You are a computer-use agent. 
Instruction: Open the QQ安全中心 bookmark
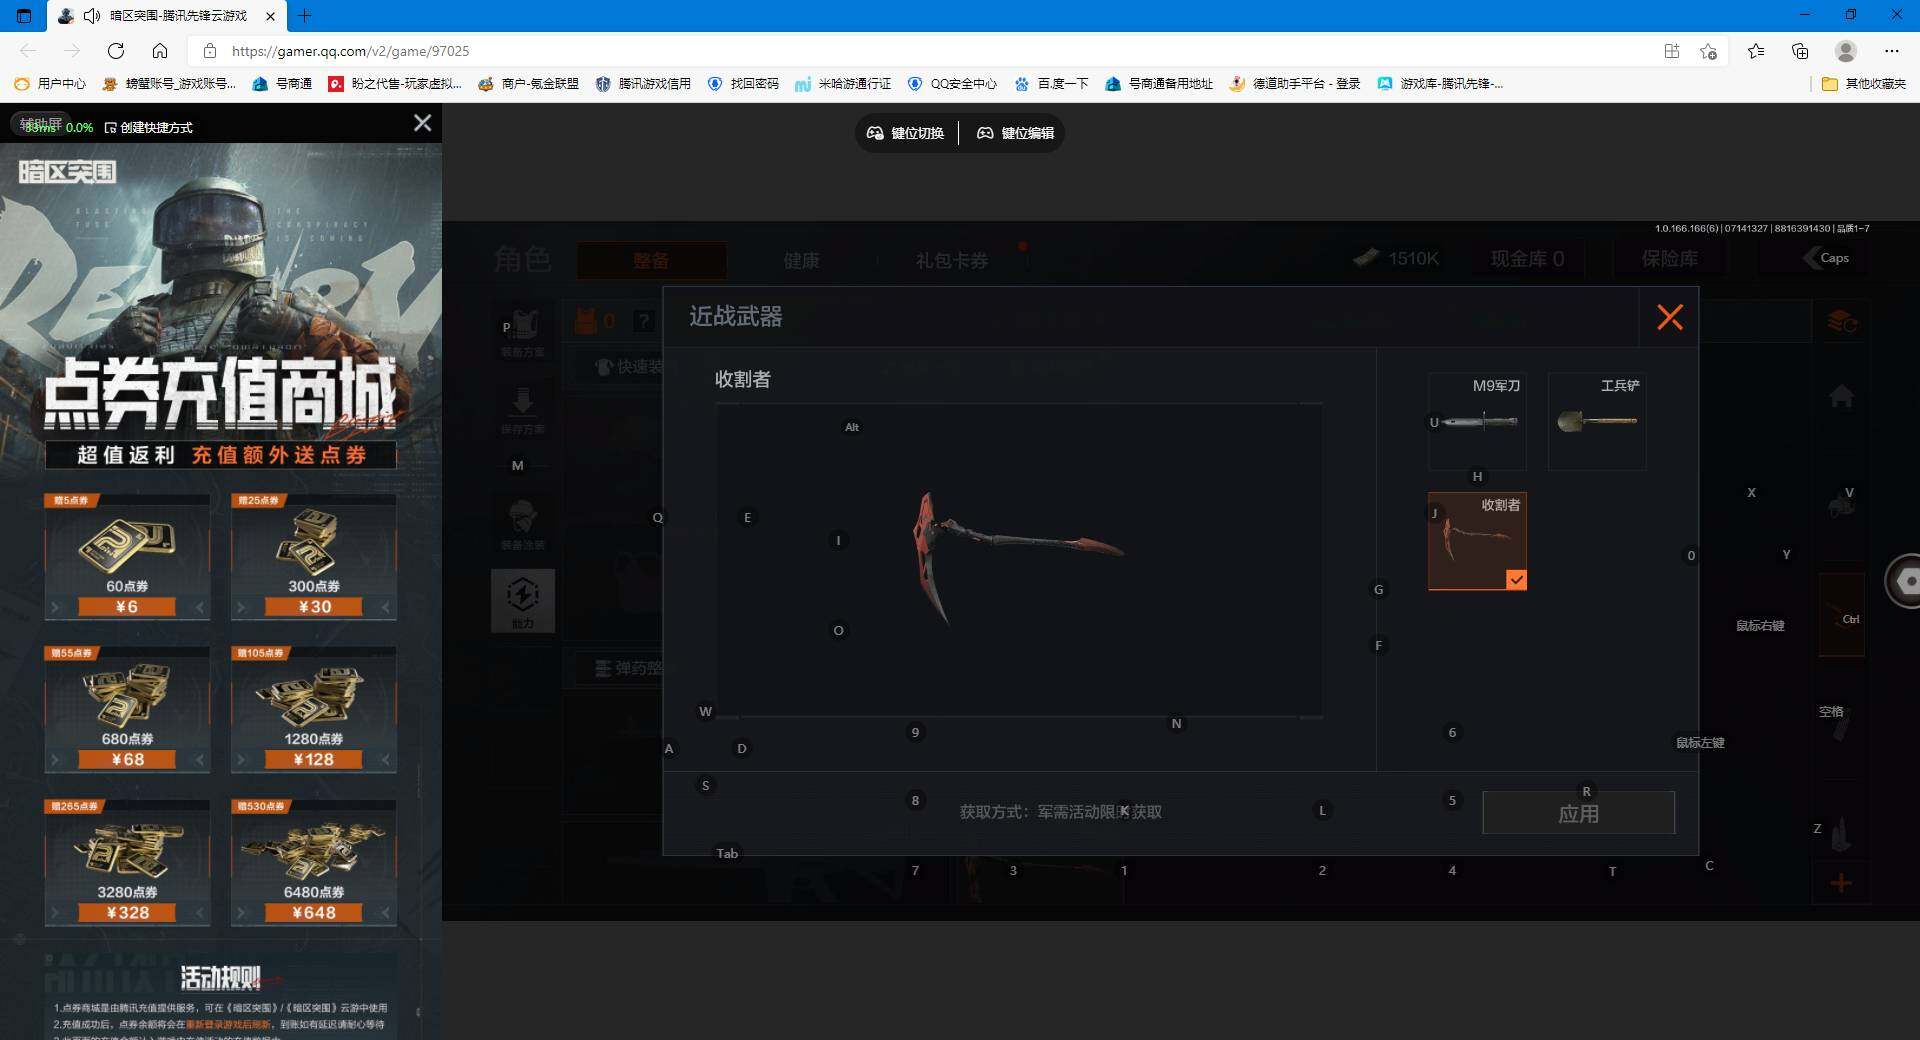(952, 84)
